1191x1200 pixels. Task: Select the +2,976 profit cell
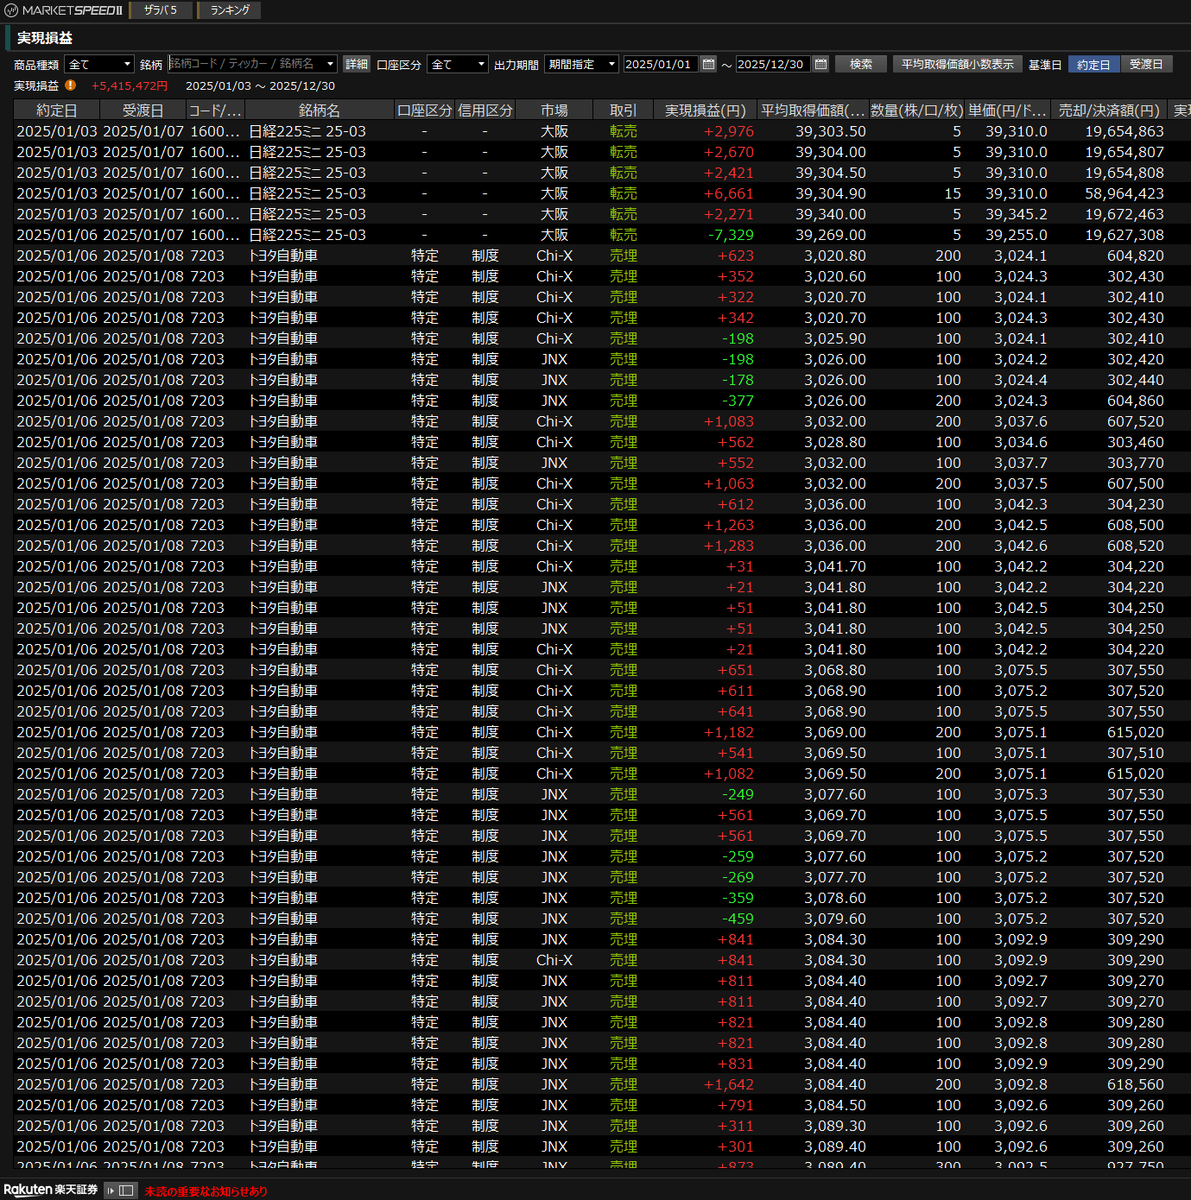(729, 131)
